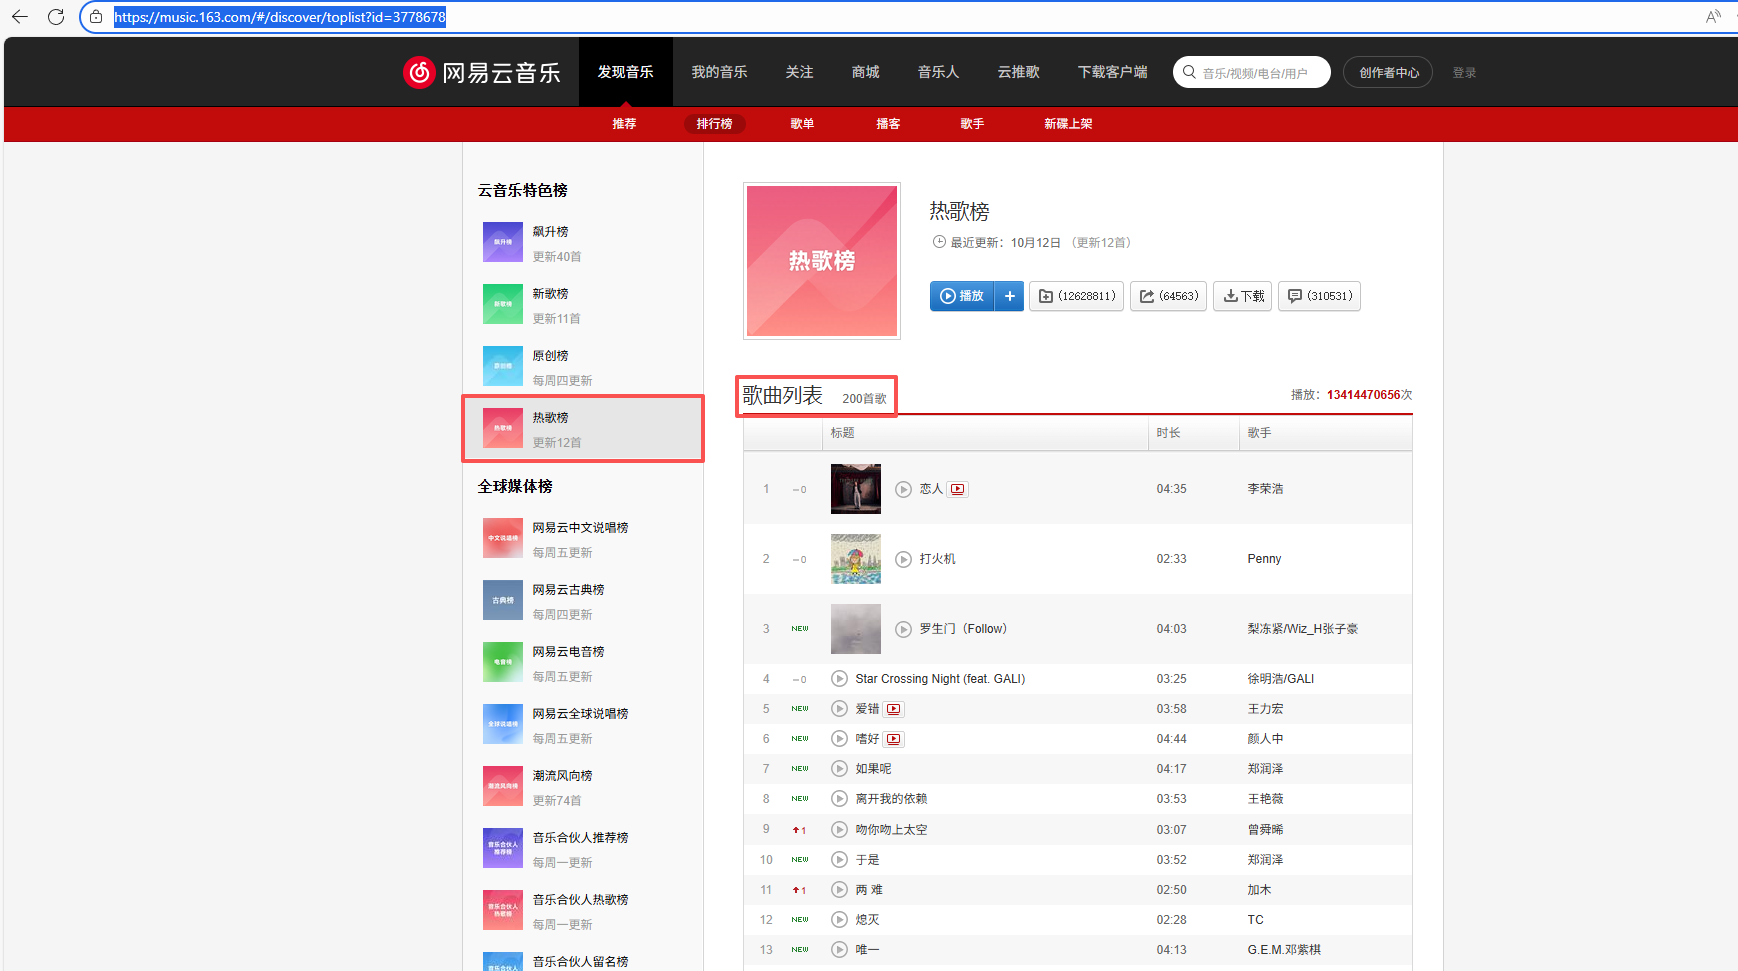Click the large 热歌榜 cover image
Screen dimensions: 1738x971
point(822,261)
